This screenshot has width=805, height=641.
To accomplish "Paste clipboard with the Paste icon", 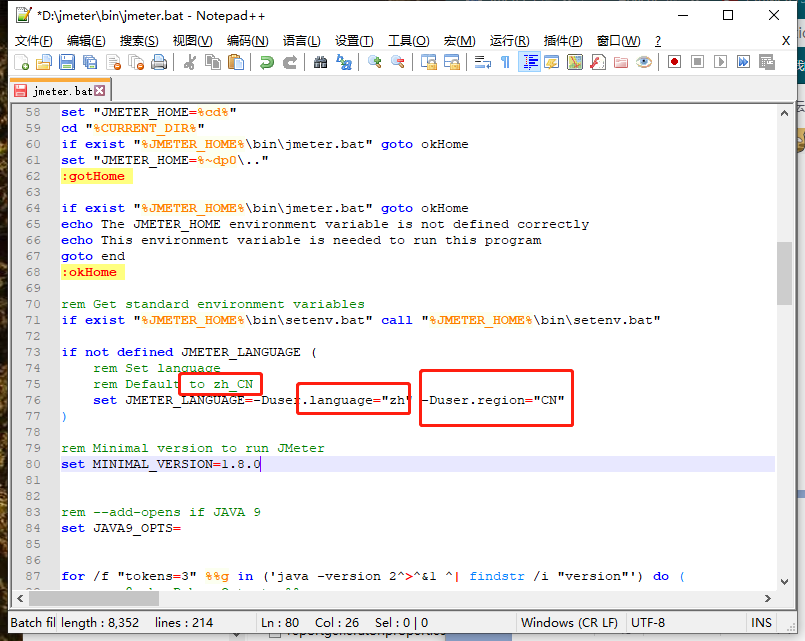I will click(236, 62).
